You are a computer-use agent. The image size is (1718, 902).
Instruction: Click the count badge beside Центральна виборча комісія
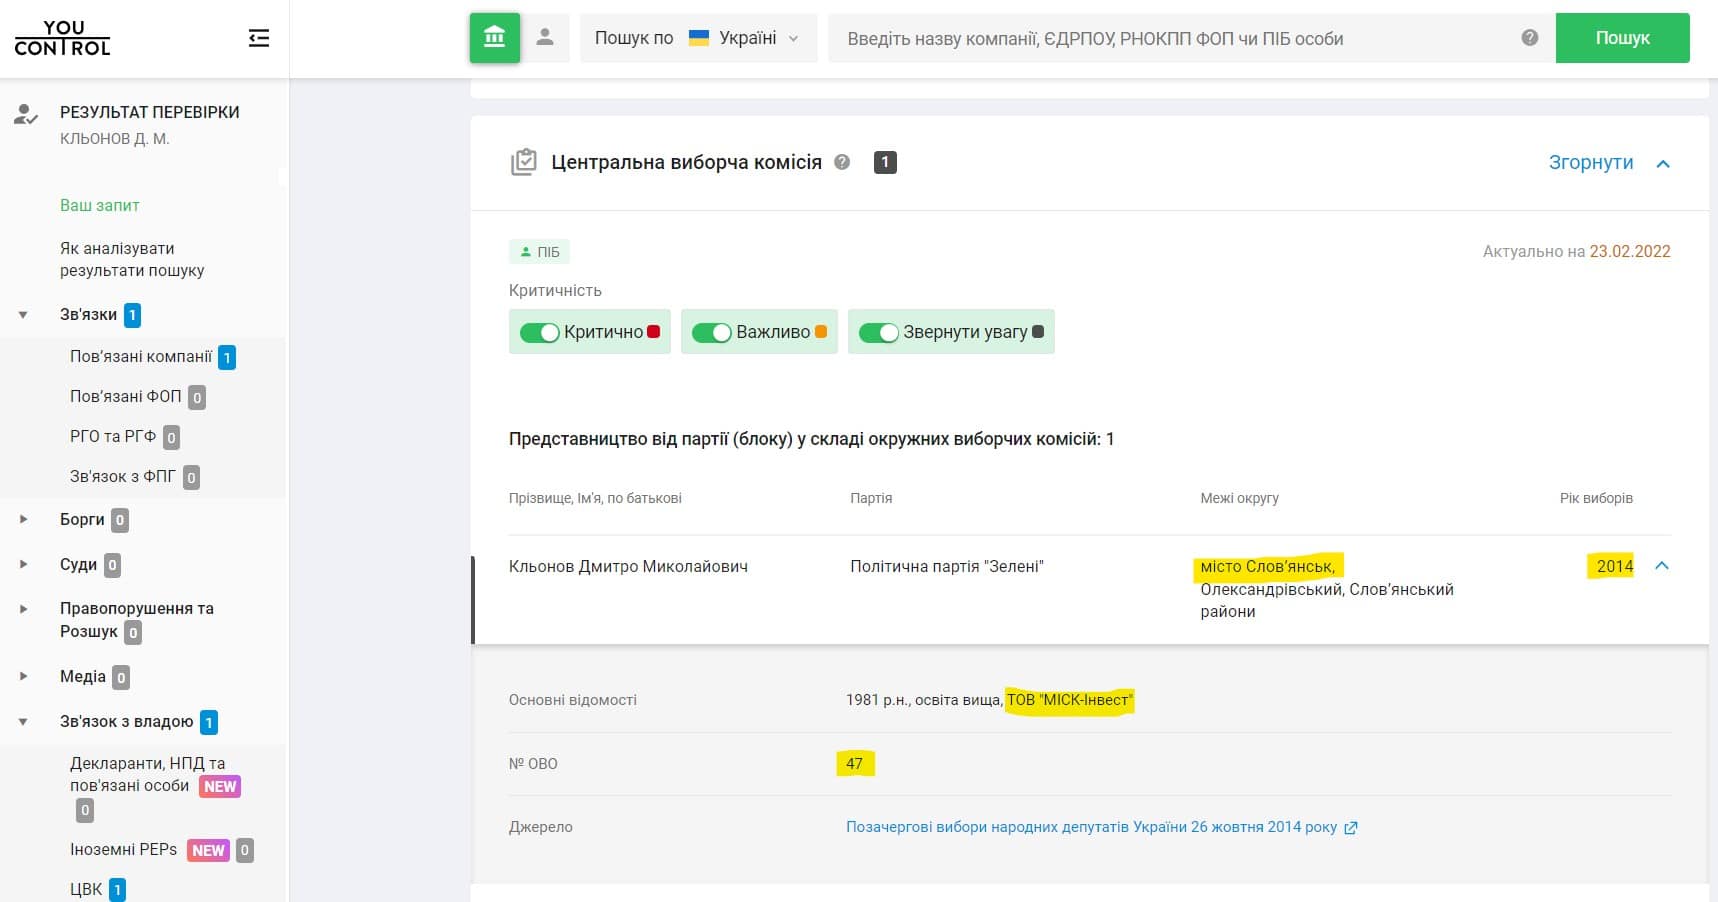point(885,162)
